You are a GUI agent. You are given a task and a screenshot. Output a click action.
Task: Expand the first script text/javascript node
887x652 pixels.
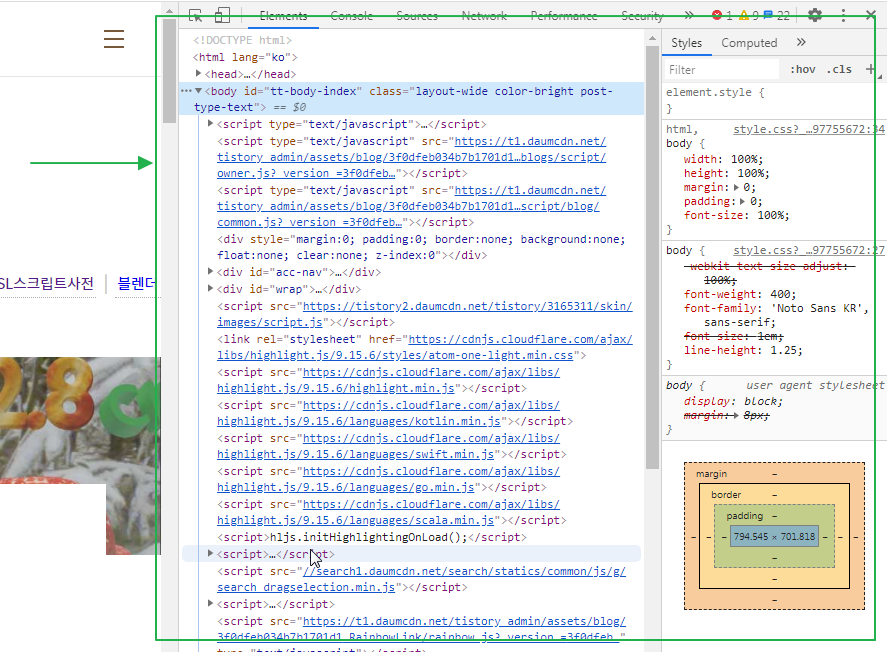point(210,123)
